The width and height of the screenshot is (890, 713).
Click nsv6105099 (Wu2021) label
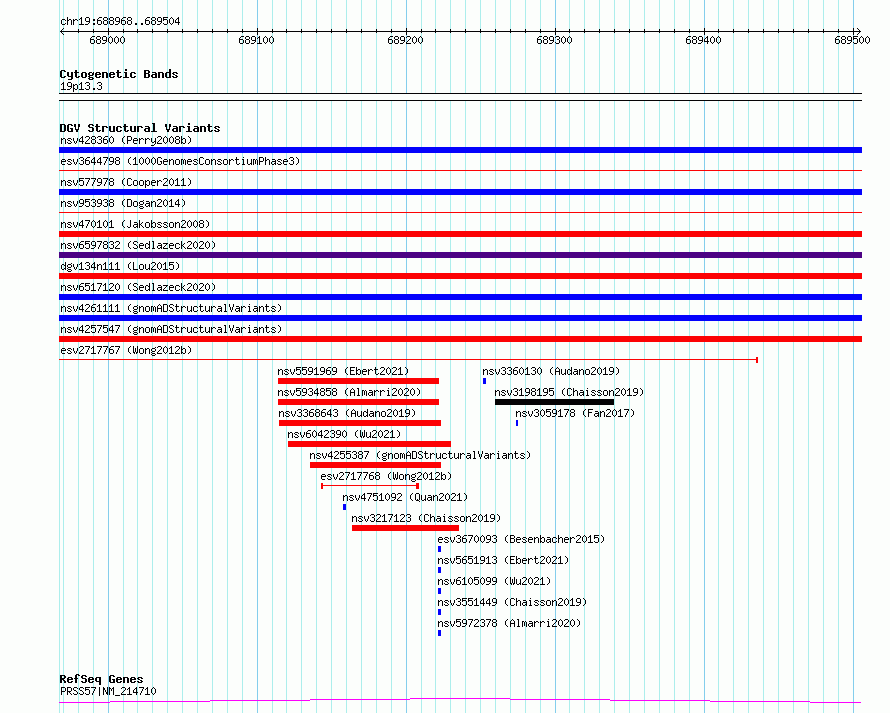click(x=494, y=581)
